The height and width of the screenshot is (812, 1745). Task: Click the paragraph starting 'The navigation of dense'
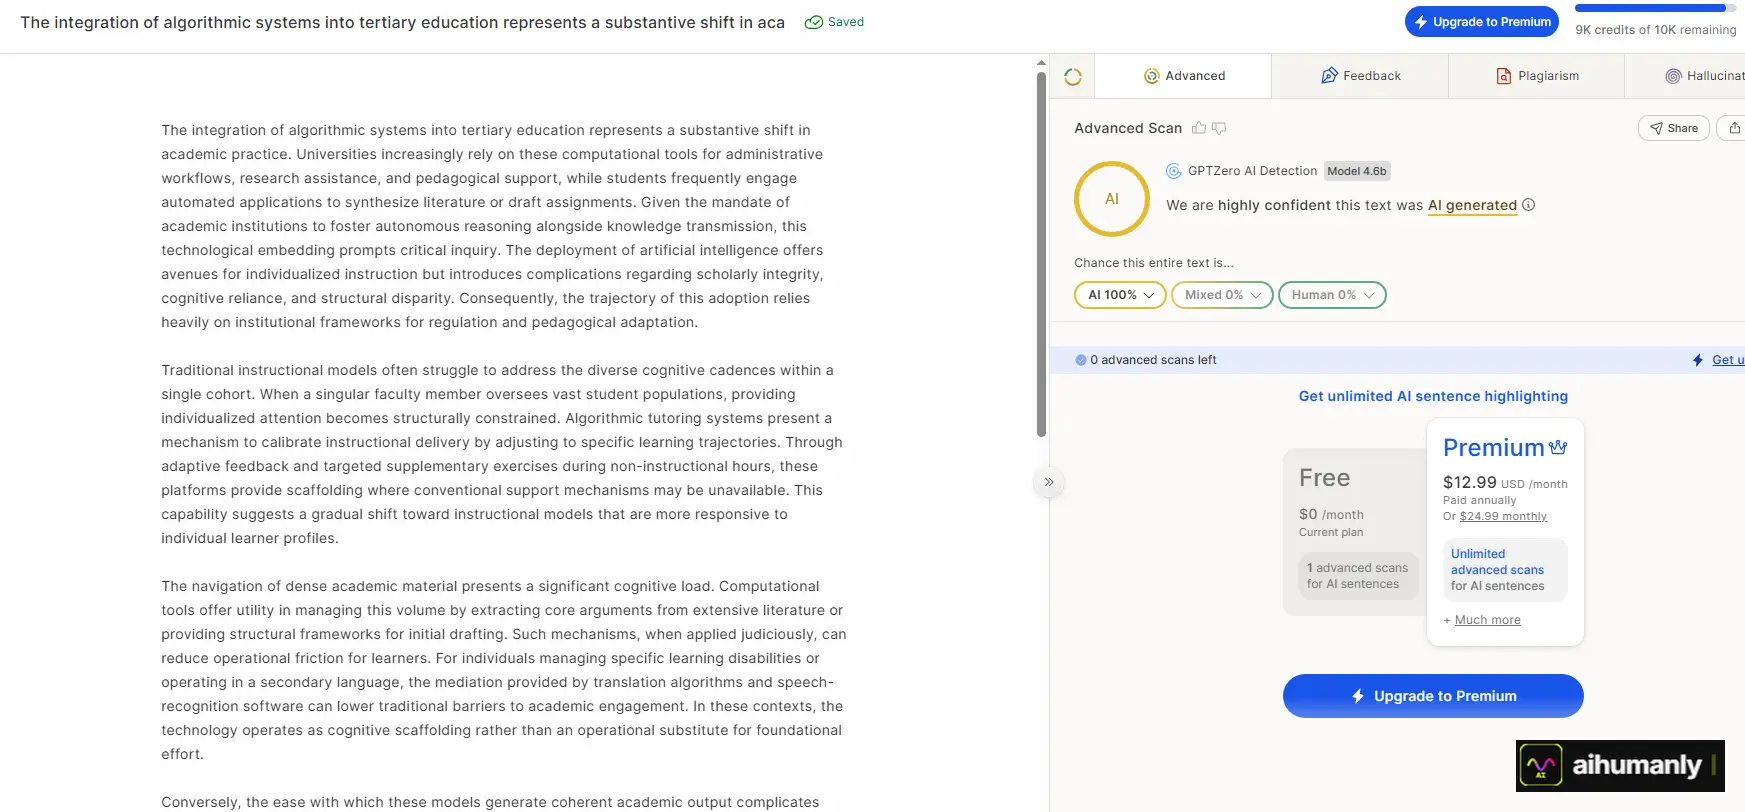(x=504, y=670)
